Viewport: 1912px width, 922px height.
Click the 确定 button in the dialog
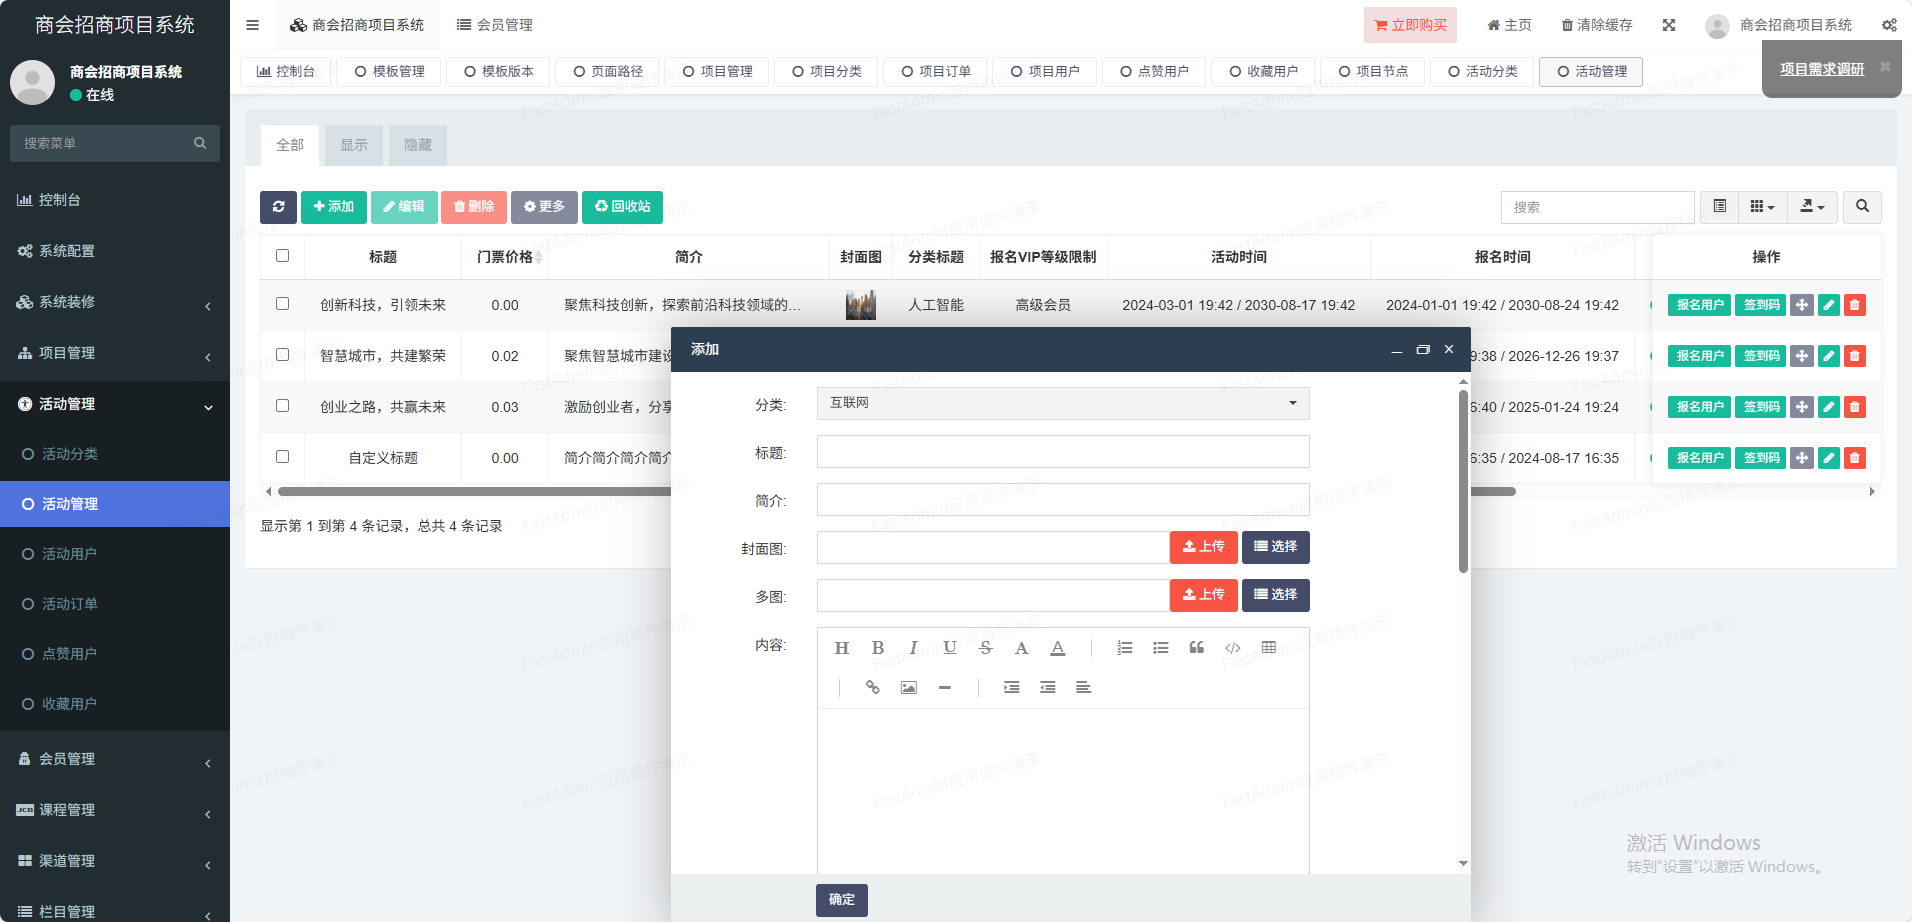(841, 900)
